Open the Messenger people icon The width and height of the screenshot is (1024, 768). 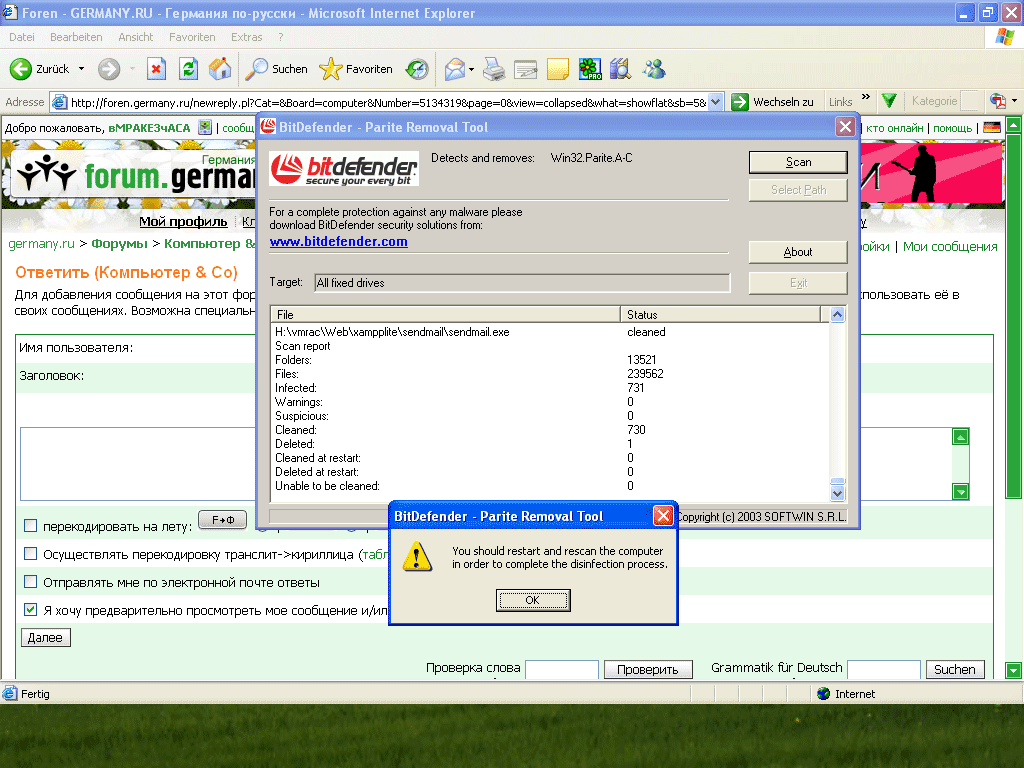654,69
